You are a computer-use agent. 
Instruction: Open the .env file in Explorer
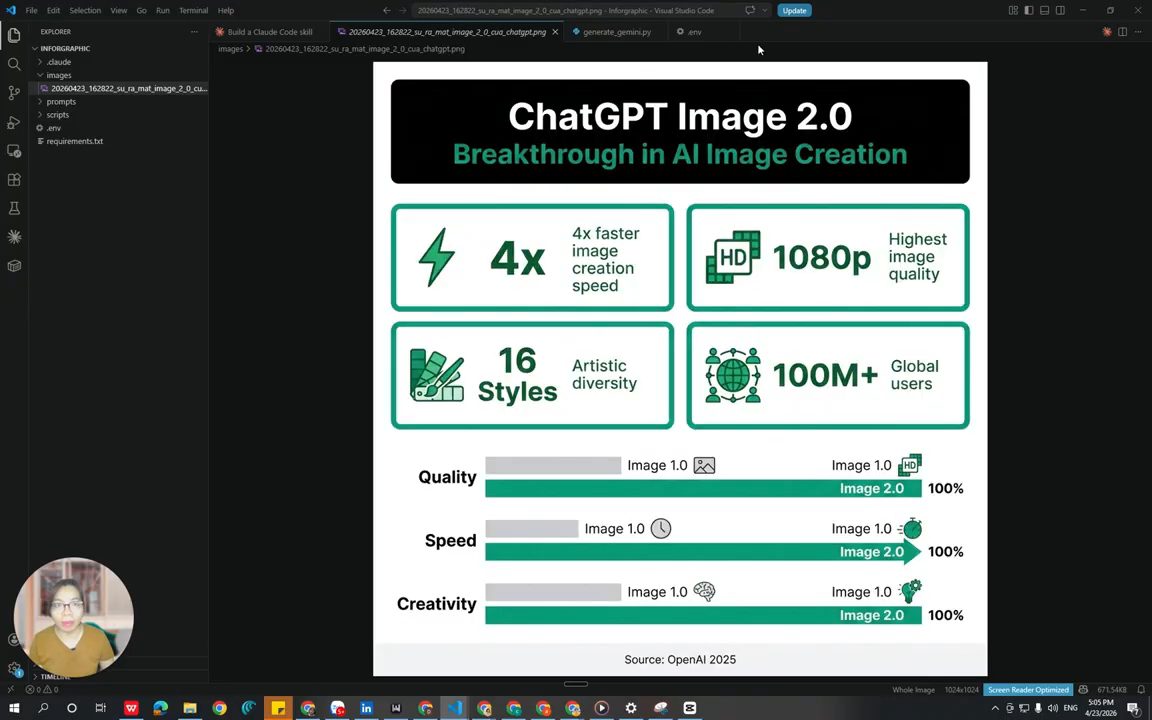[119, 128]
